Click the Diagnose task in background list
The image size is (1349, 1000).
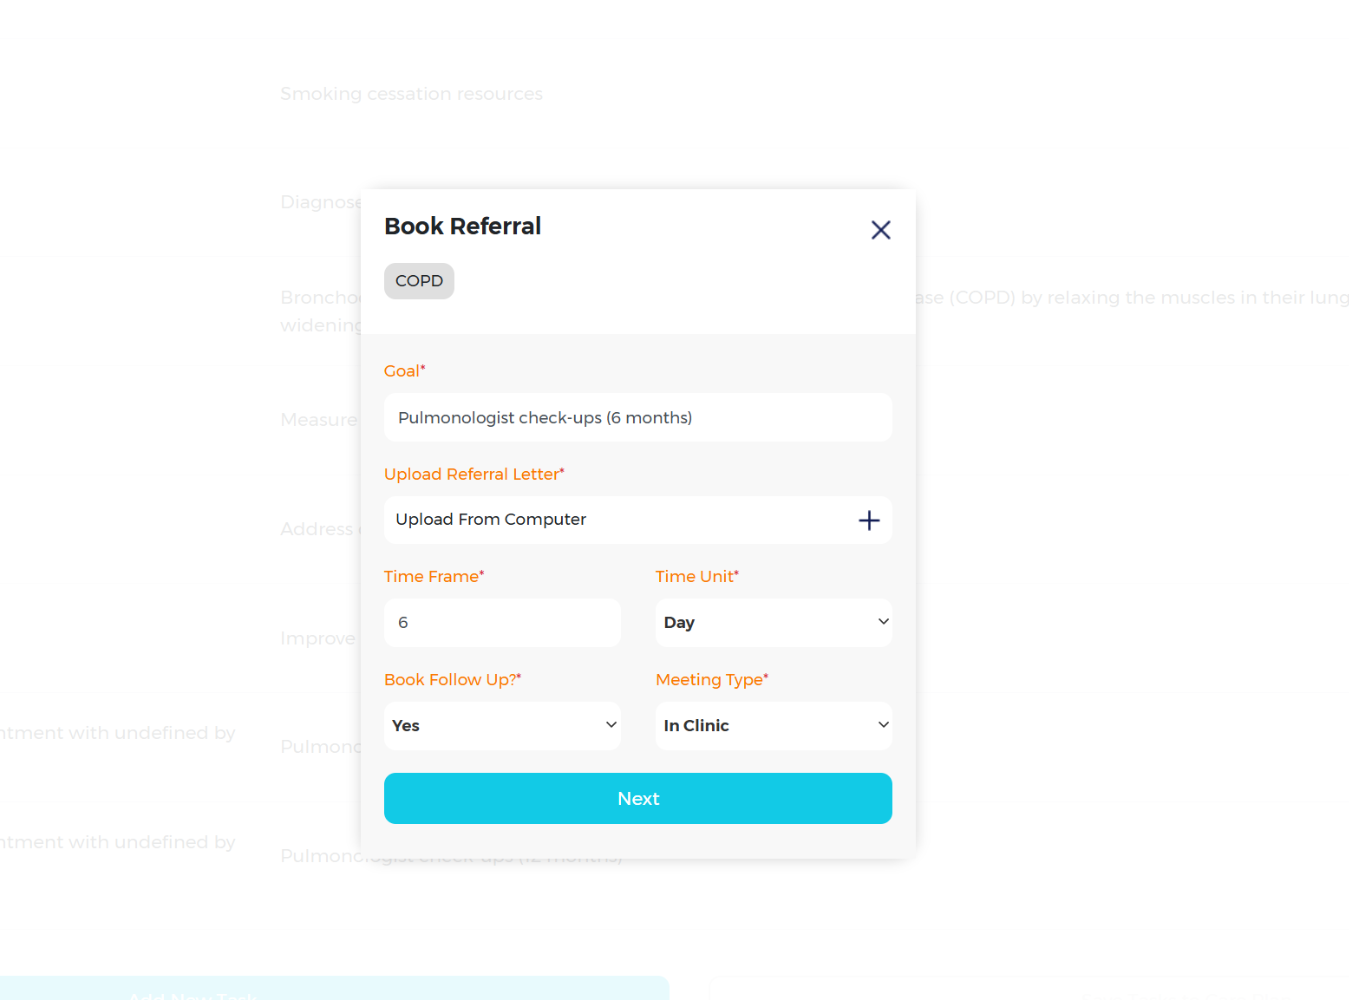(x=320, y=203)
